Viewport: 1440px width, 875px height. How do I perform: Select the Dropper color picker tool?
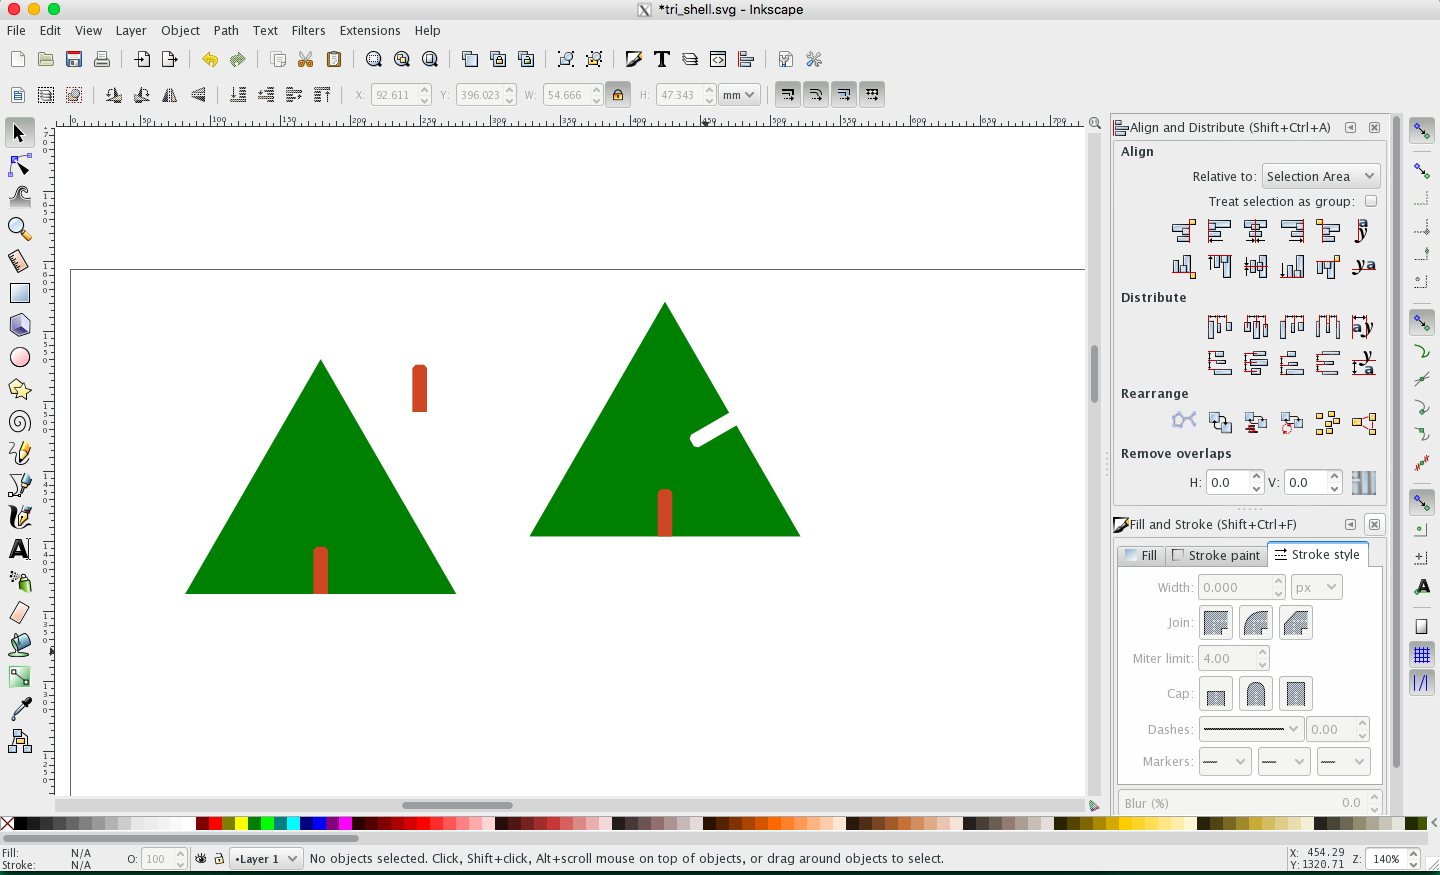(19, 709)
